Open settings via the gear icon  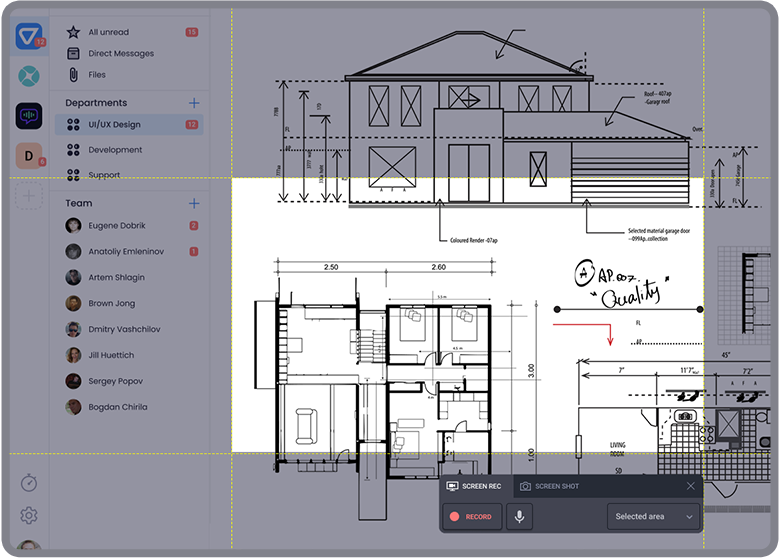29,516
